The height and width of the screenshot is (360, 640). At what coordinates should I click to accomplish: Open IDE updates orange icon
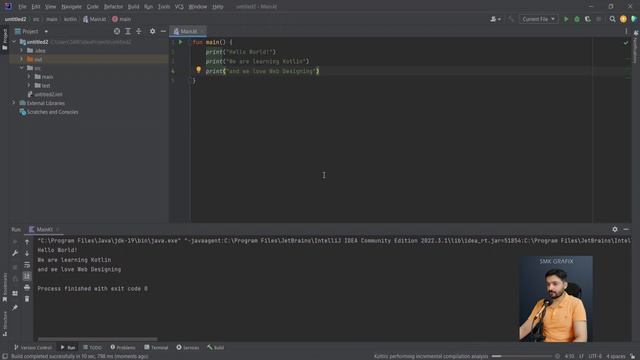(623, 19)
